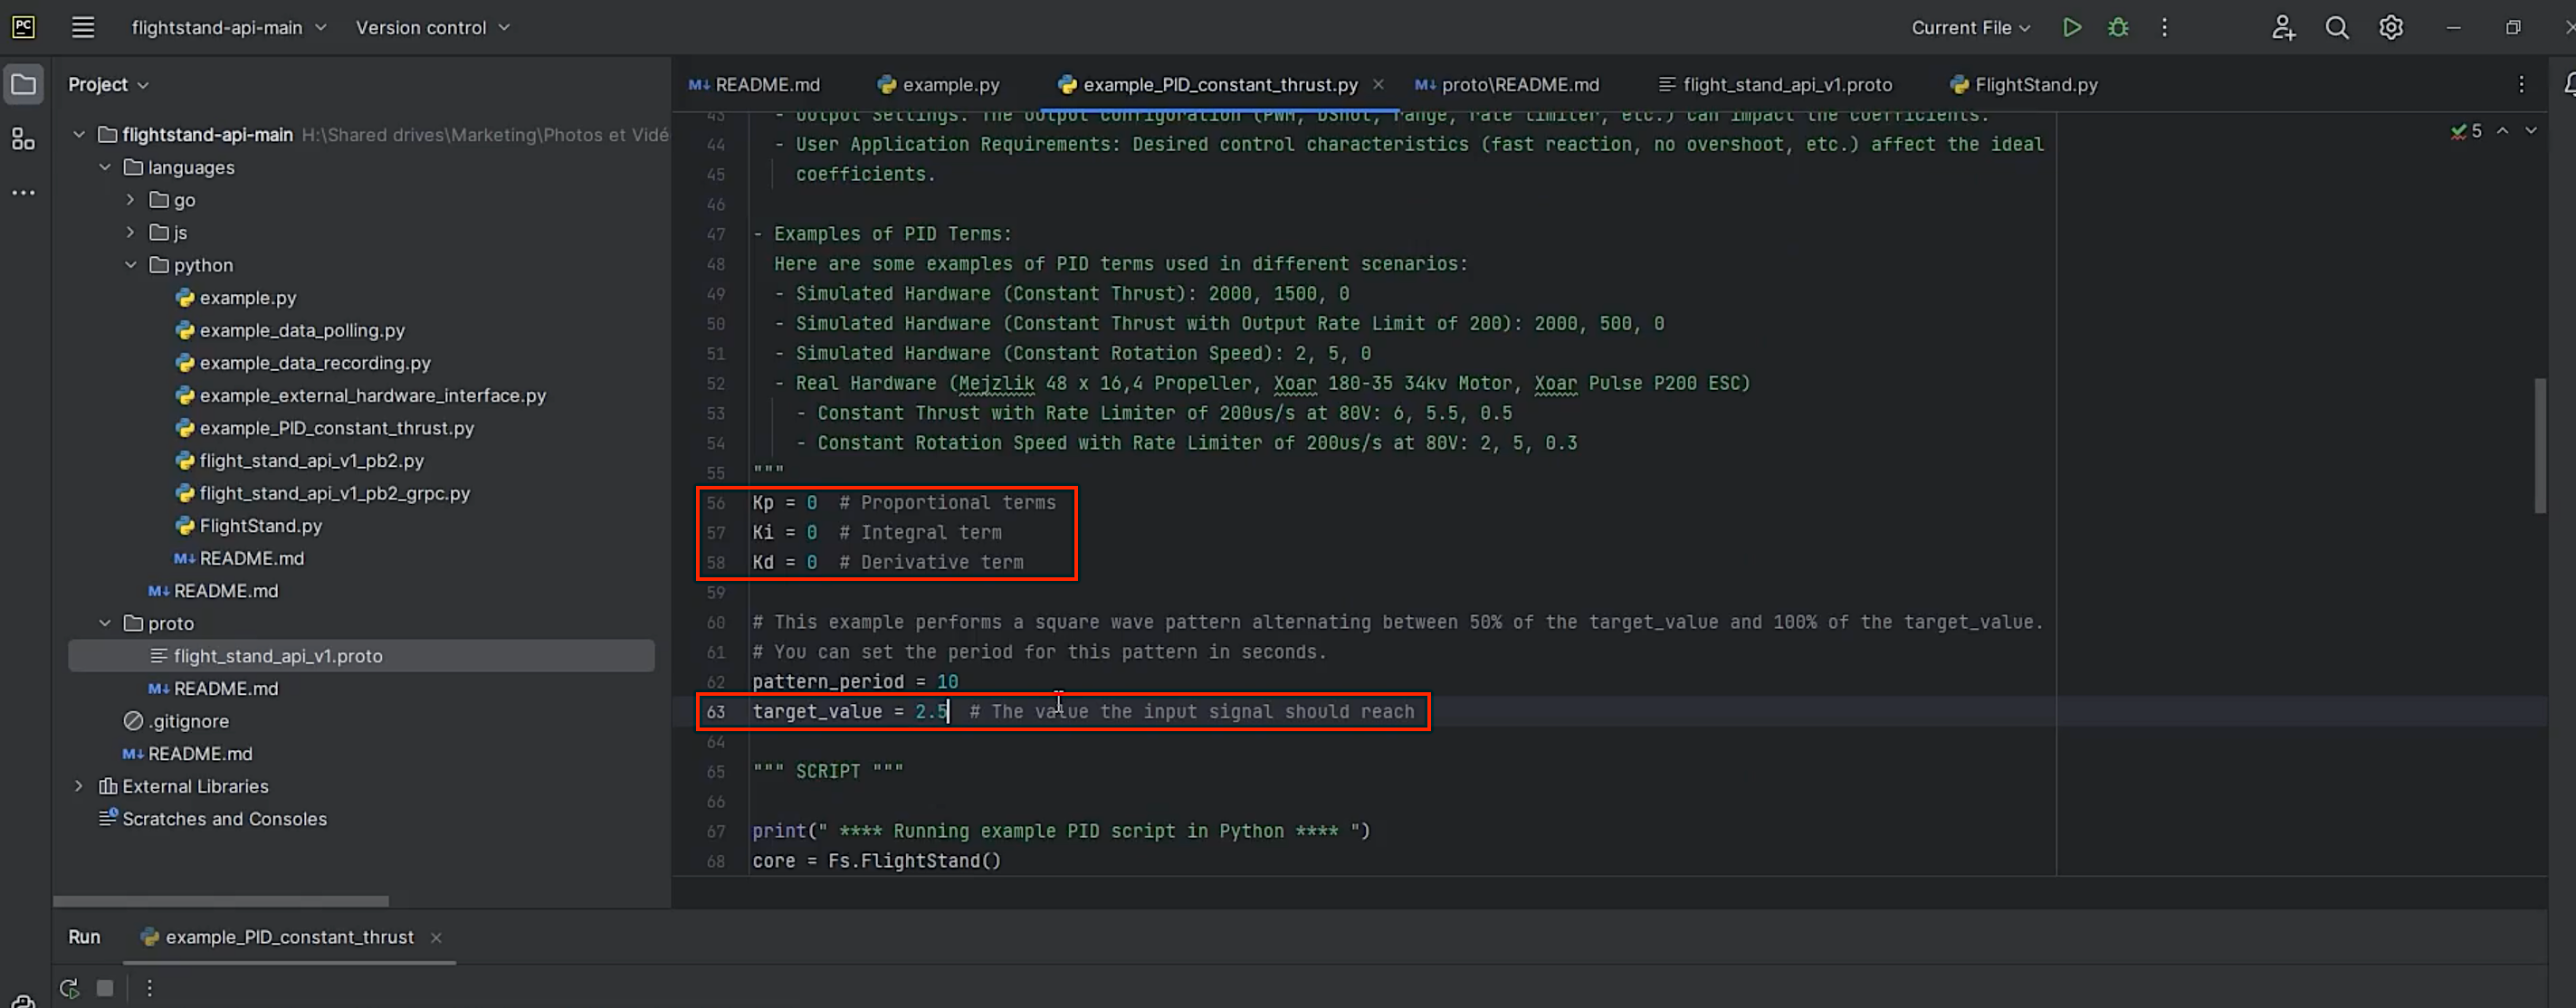Open the Code With Me user icon
2576x1008 pixels.
(2283, 28)
